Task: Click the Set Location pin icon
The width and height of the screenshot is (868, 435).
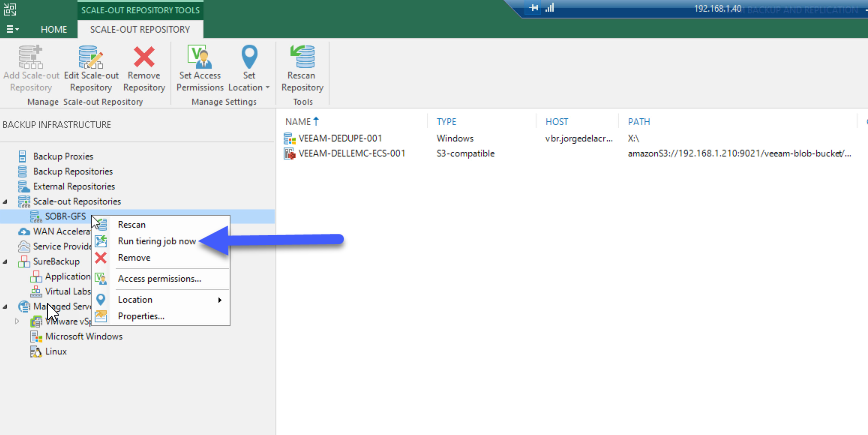Action: pyautogui.click(x=250, y=56)
